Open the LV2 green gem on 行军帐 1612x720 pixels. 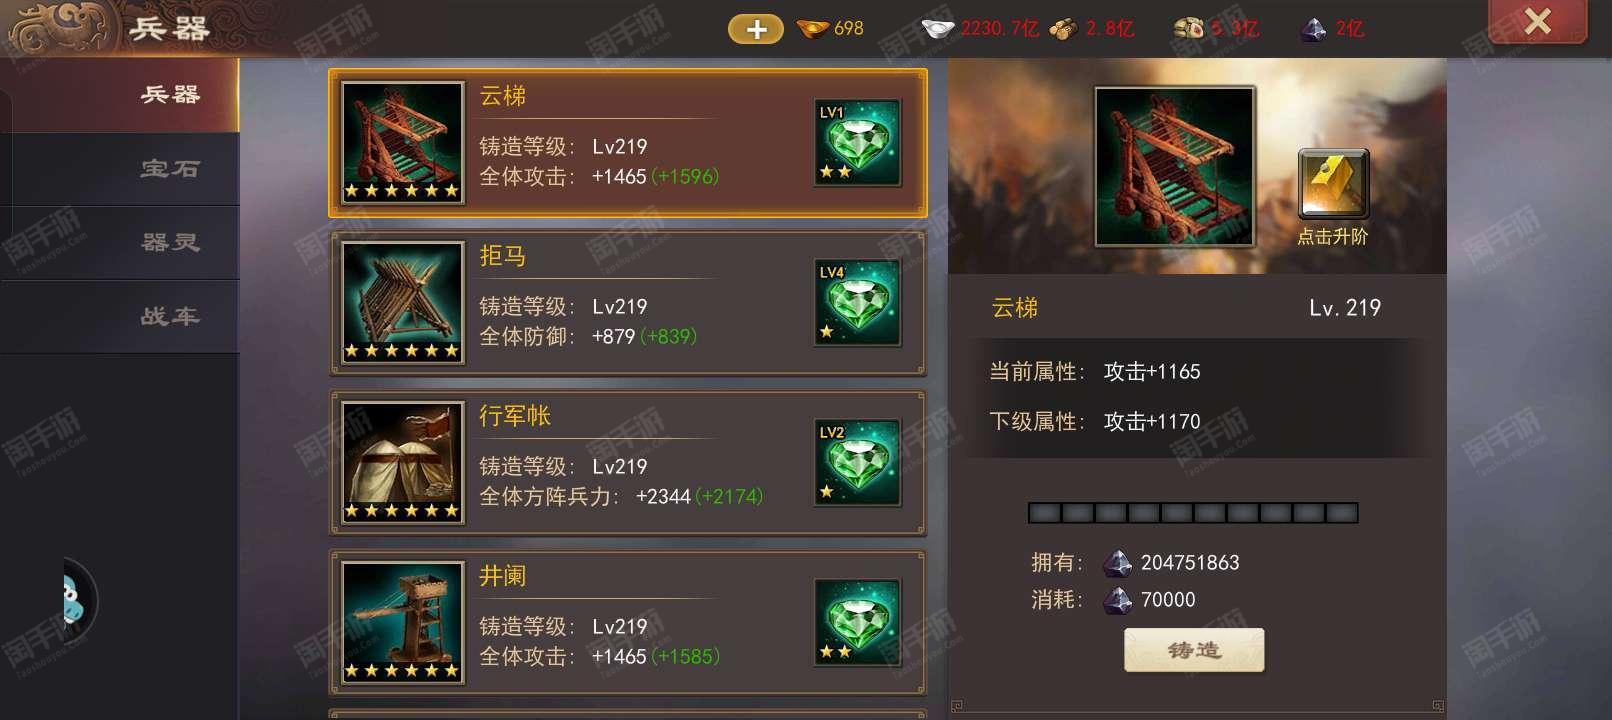tap(858, 463)
